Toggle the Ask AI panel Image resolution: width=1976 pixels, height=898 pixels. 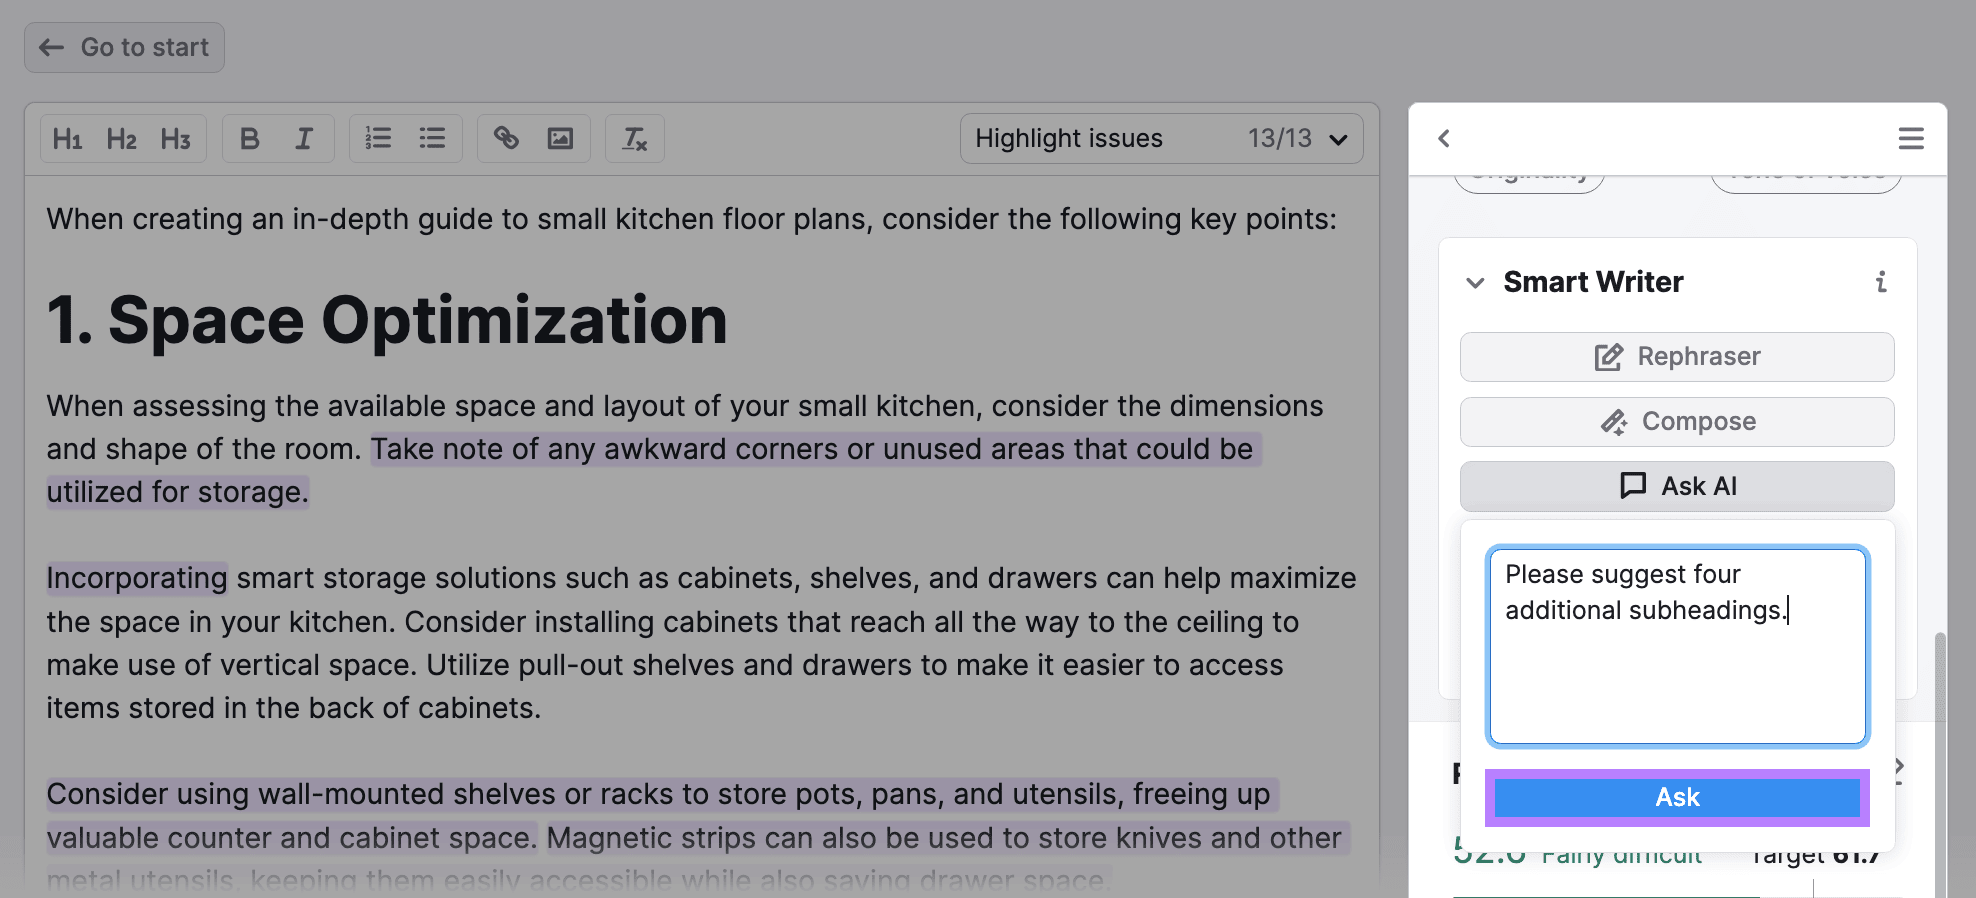pyautogui.click(x=1677, y=486)
